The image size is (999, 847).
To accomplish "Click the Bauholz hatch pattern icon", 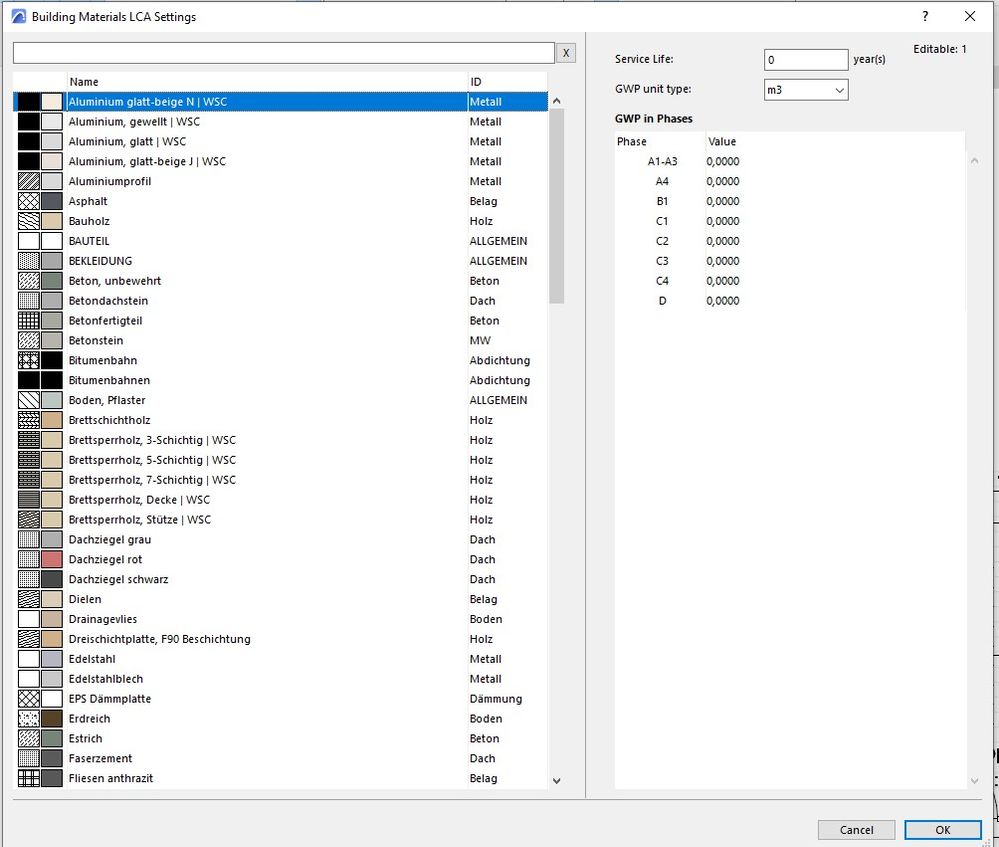I will 29,221.
